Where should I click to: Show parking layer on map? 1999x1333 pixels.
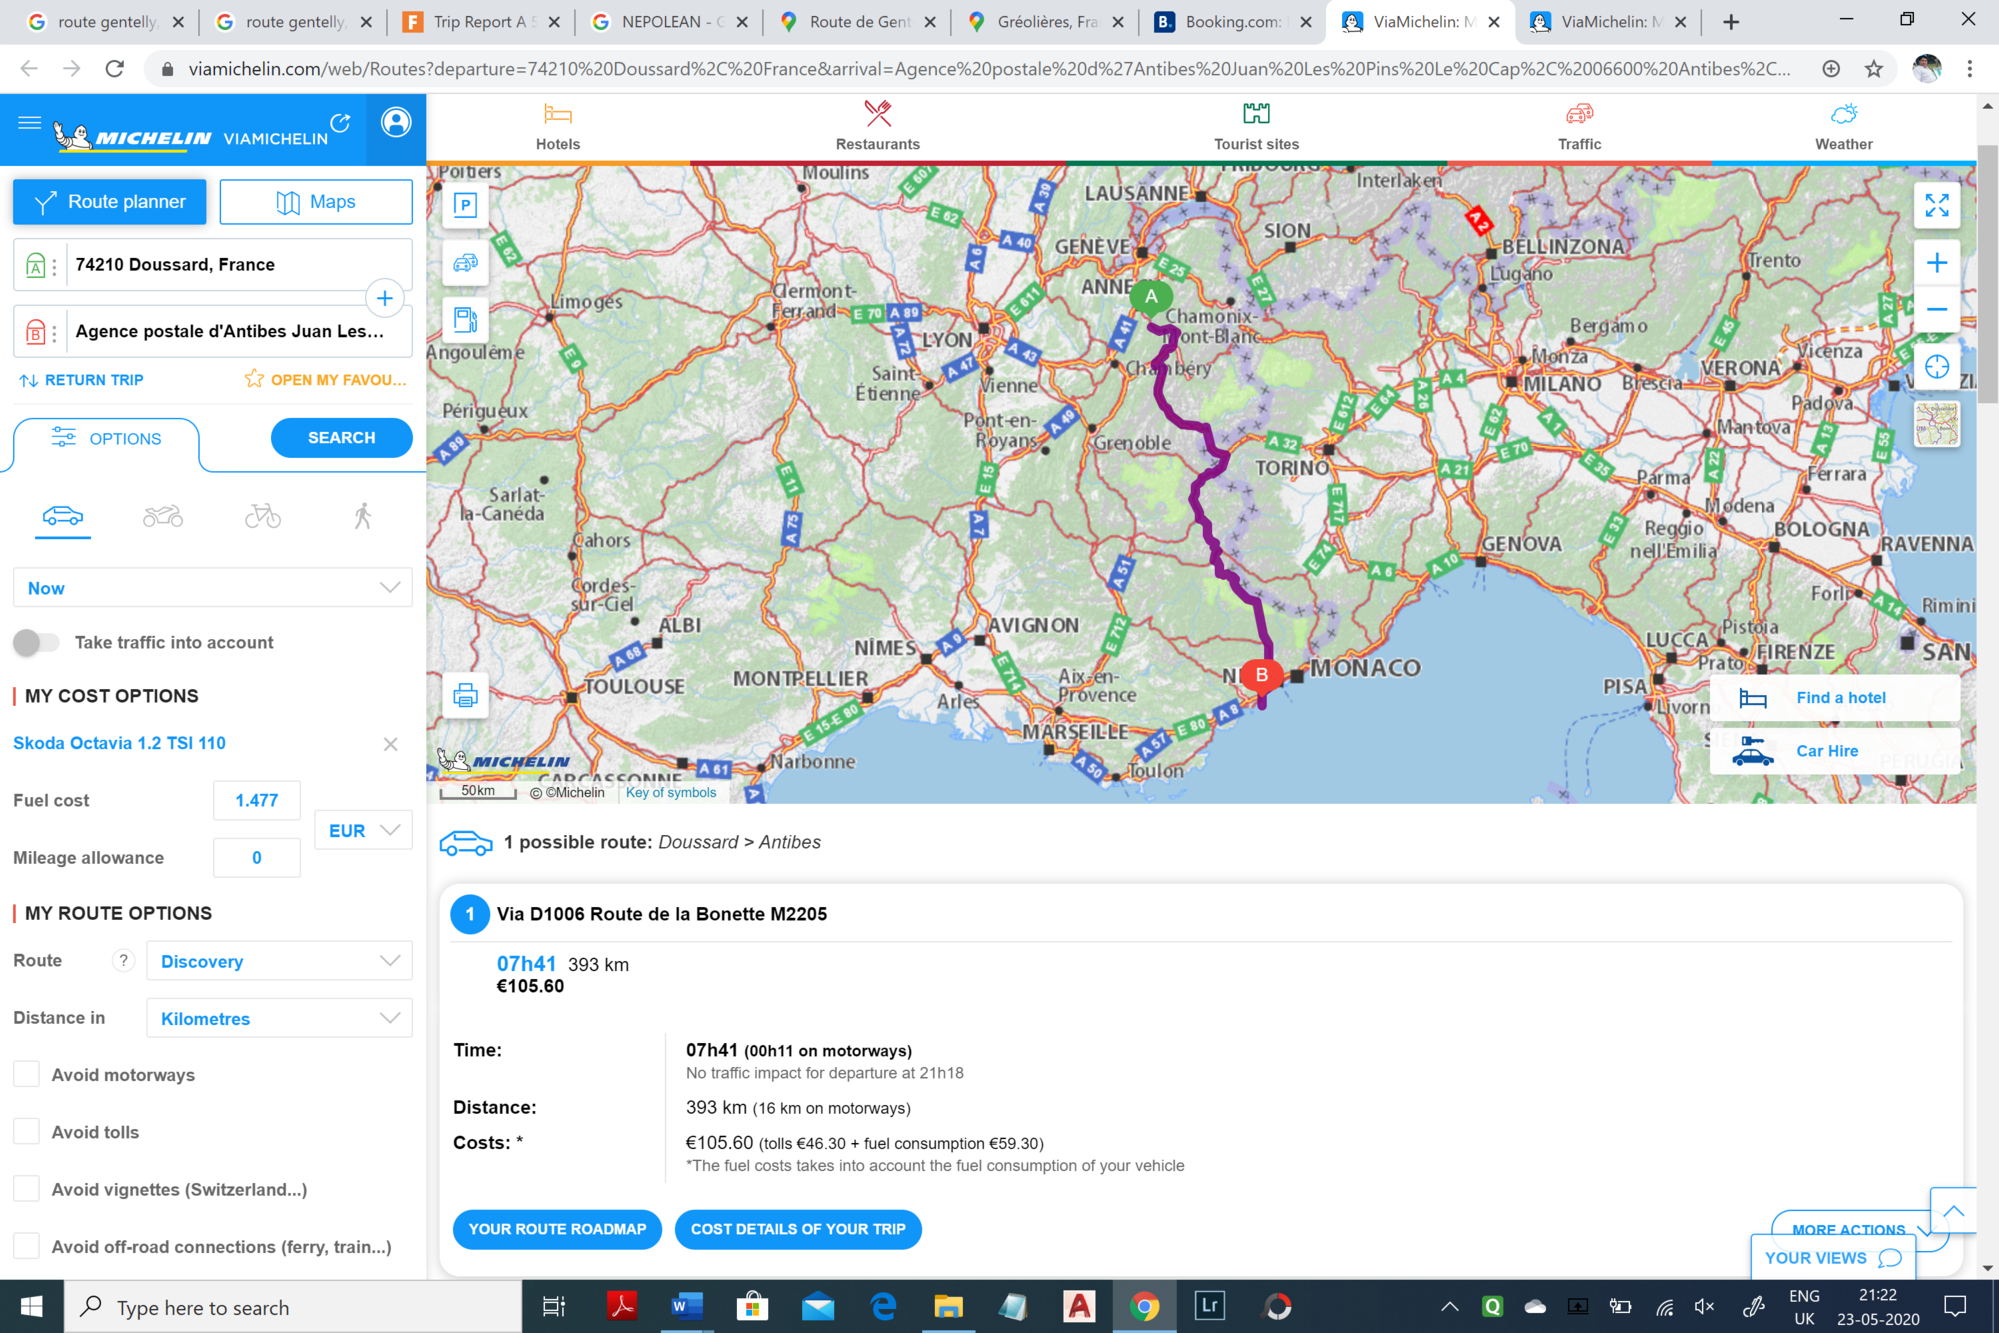pyautogui.click(x=466, y=206)
